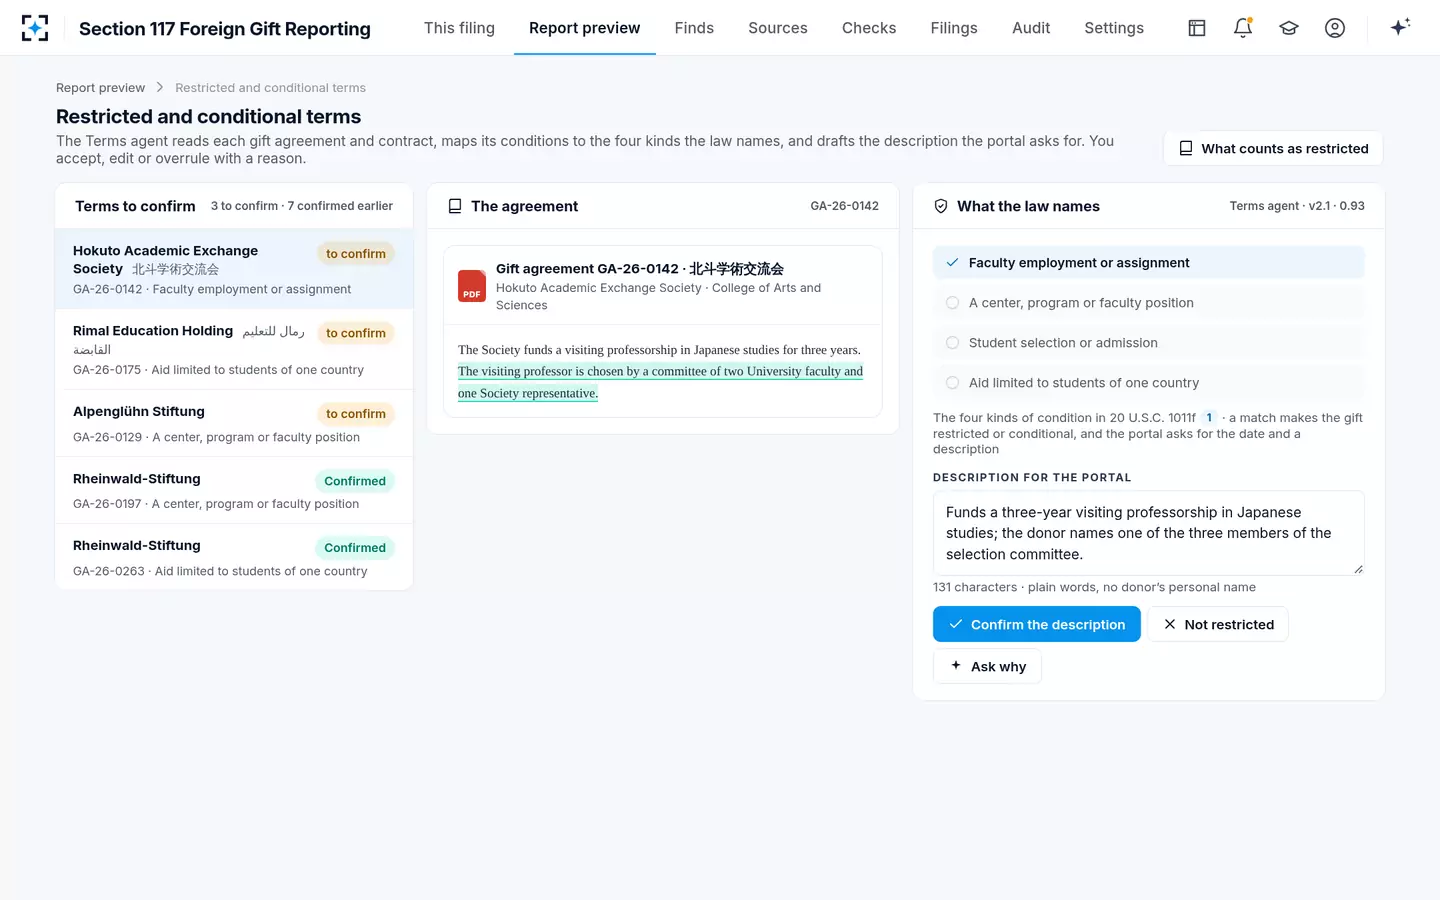Open the layout panel icon
The width and height of the screenshot is (1440, 900).
pyautogui.click(x=1197, y=28)
